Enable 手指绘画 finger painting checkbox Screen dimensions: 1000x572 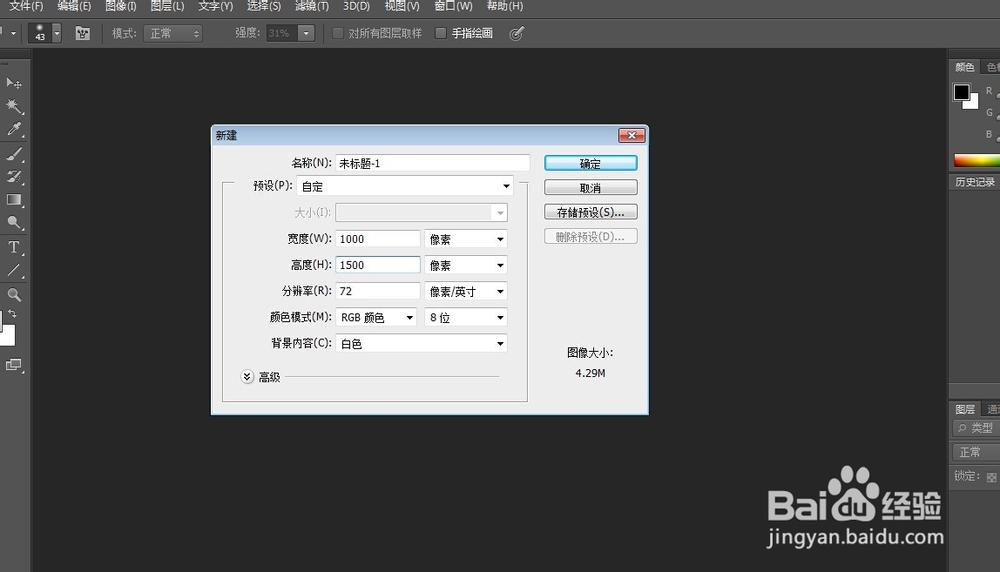click(440, 33)
